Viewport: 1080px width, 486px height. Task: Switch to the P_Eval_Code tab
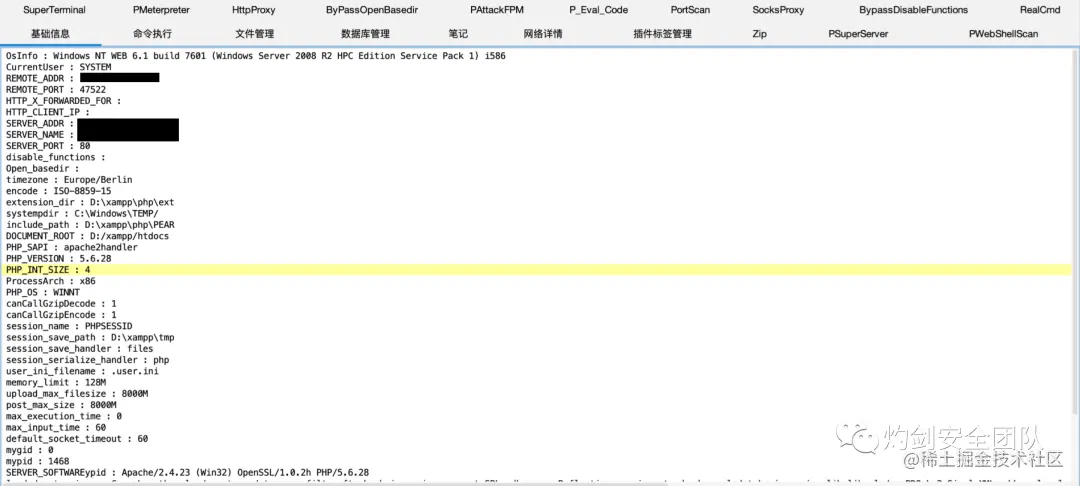click(599, 10)
